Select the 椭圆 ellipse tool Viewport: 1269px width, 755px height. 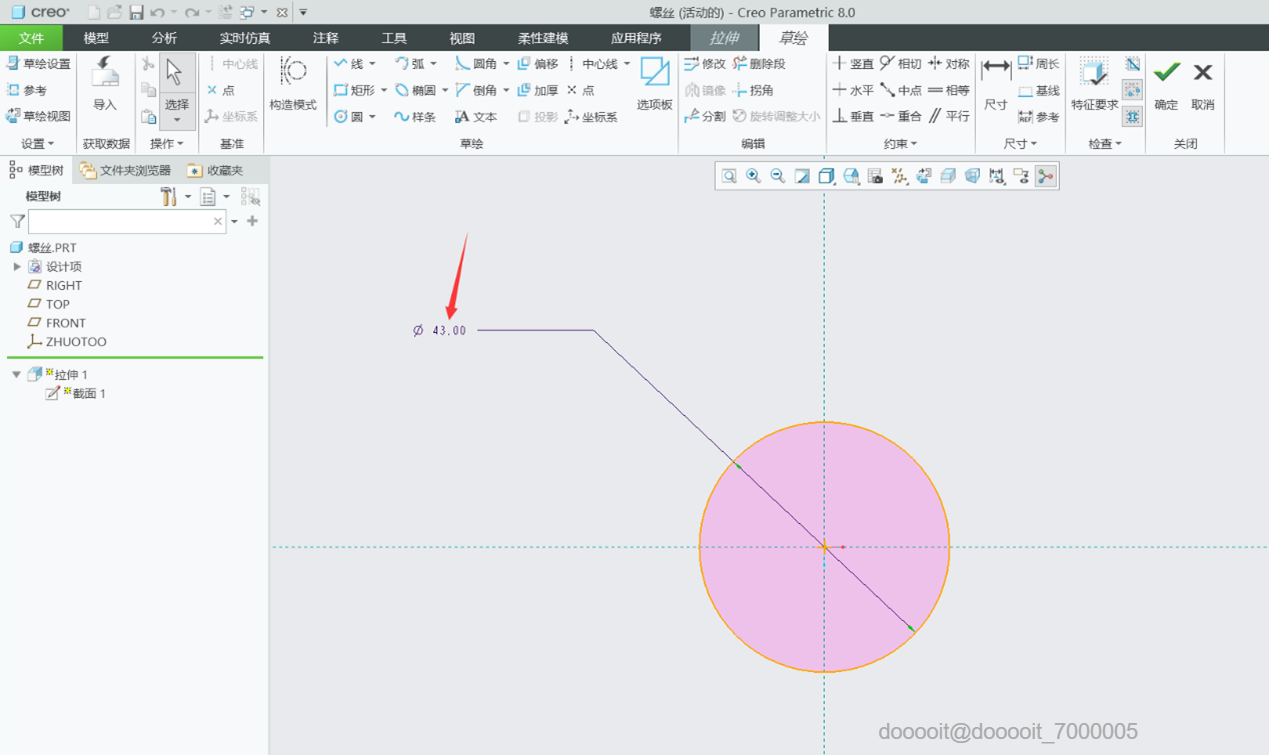415,90
